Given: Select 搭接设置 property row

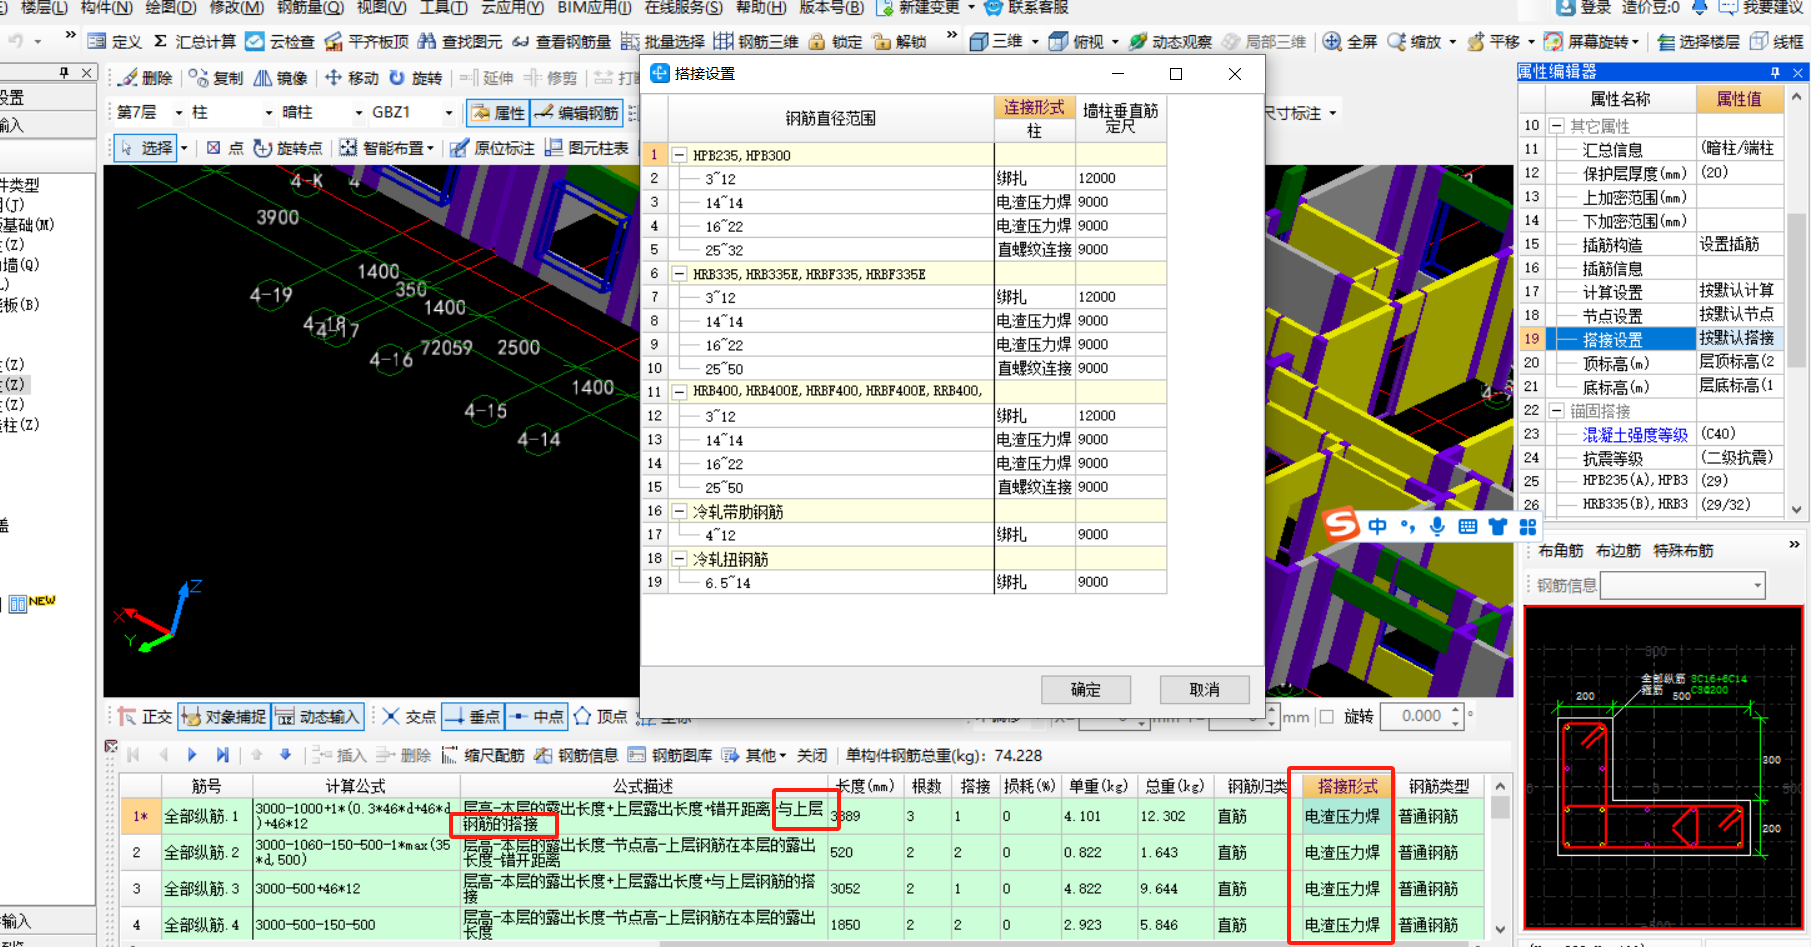Looking at the screenshot, I should (1652, 339).
